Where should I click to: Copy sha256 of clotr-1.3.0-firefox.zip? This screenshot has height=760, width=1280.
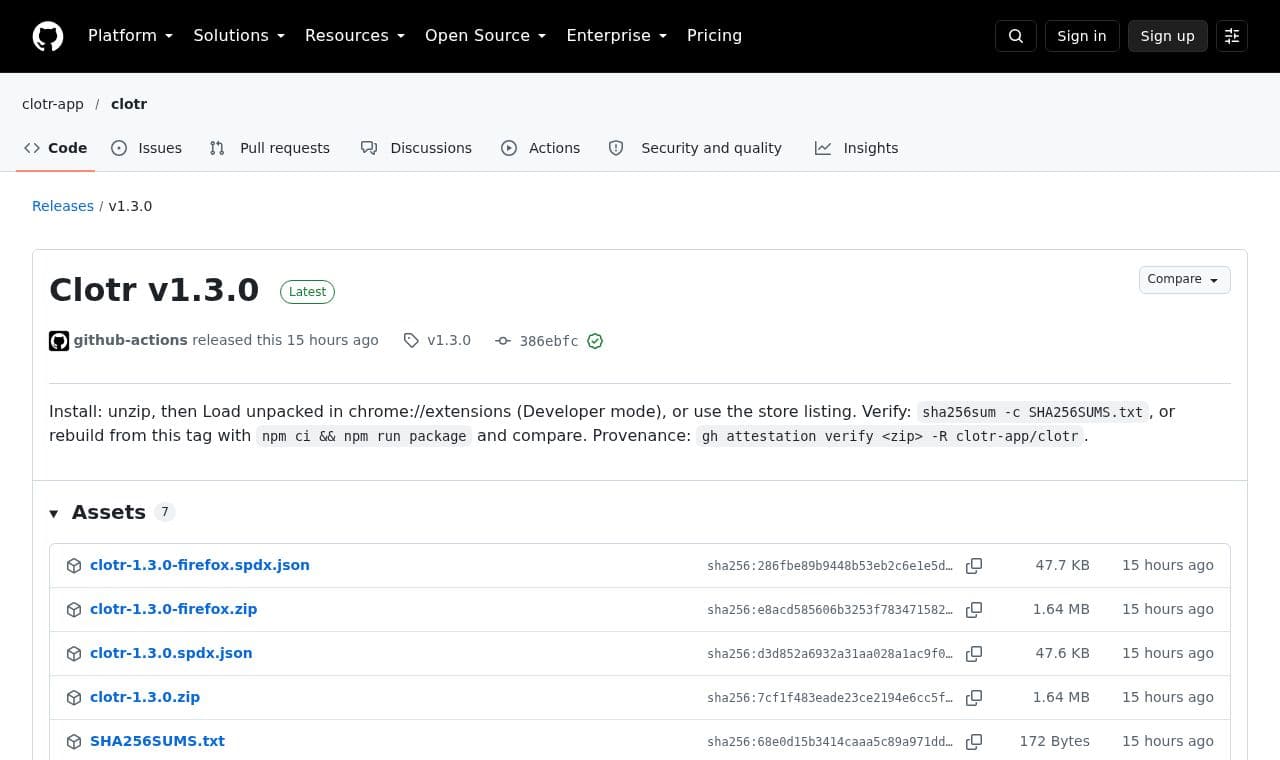point(974,610)
